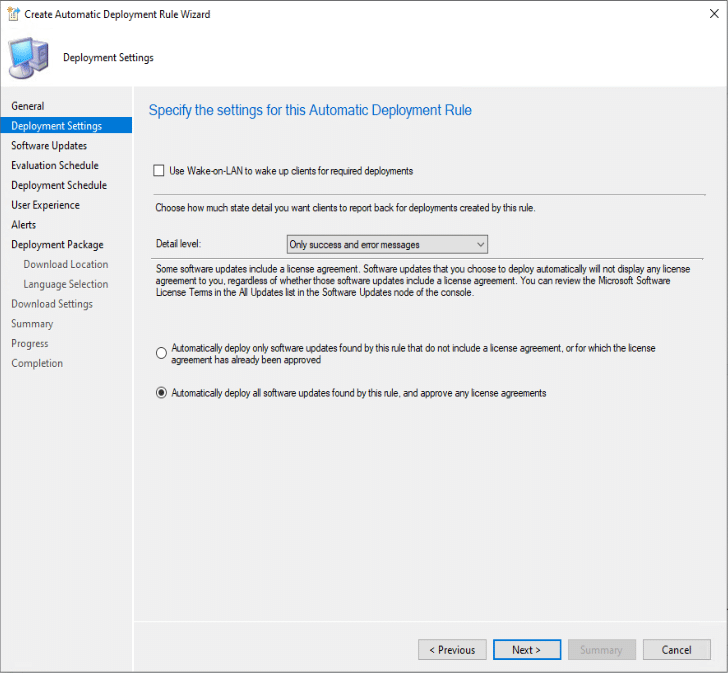
Task: Cancel the deployment rule wizard
Action: point(677,650)
